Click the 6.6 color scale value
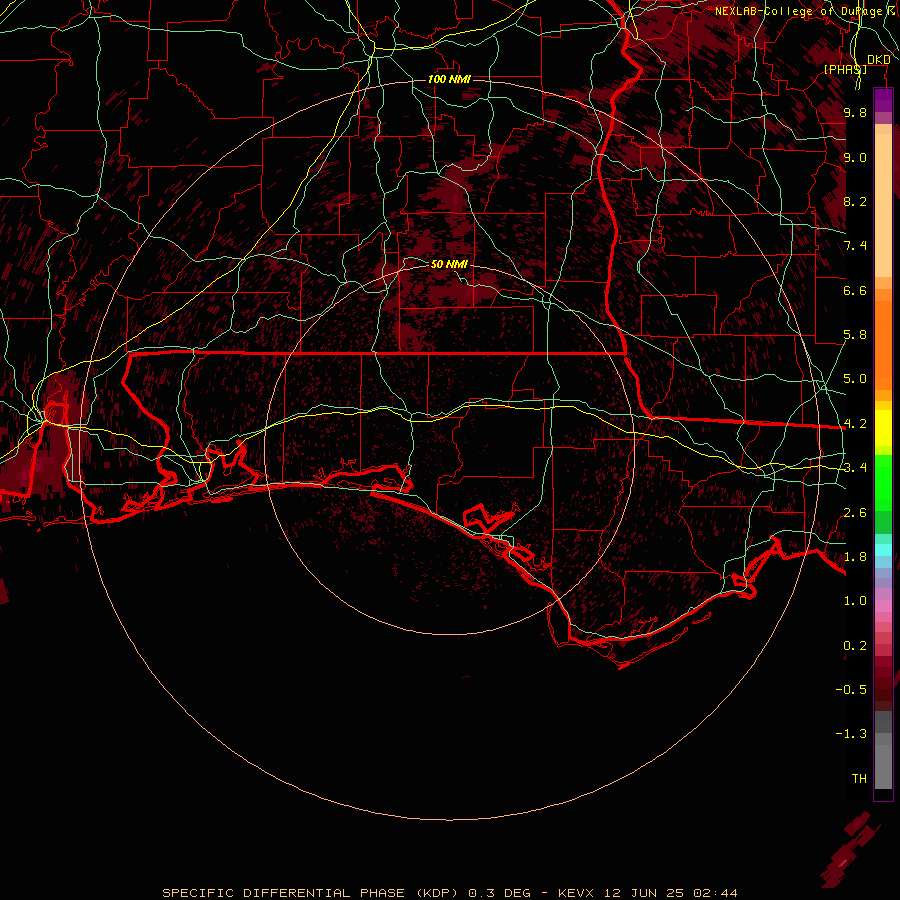This screenshot has width=900, height=900. (855, 290)
